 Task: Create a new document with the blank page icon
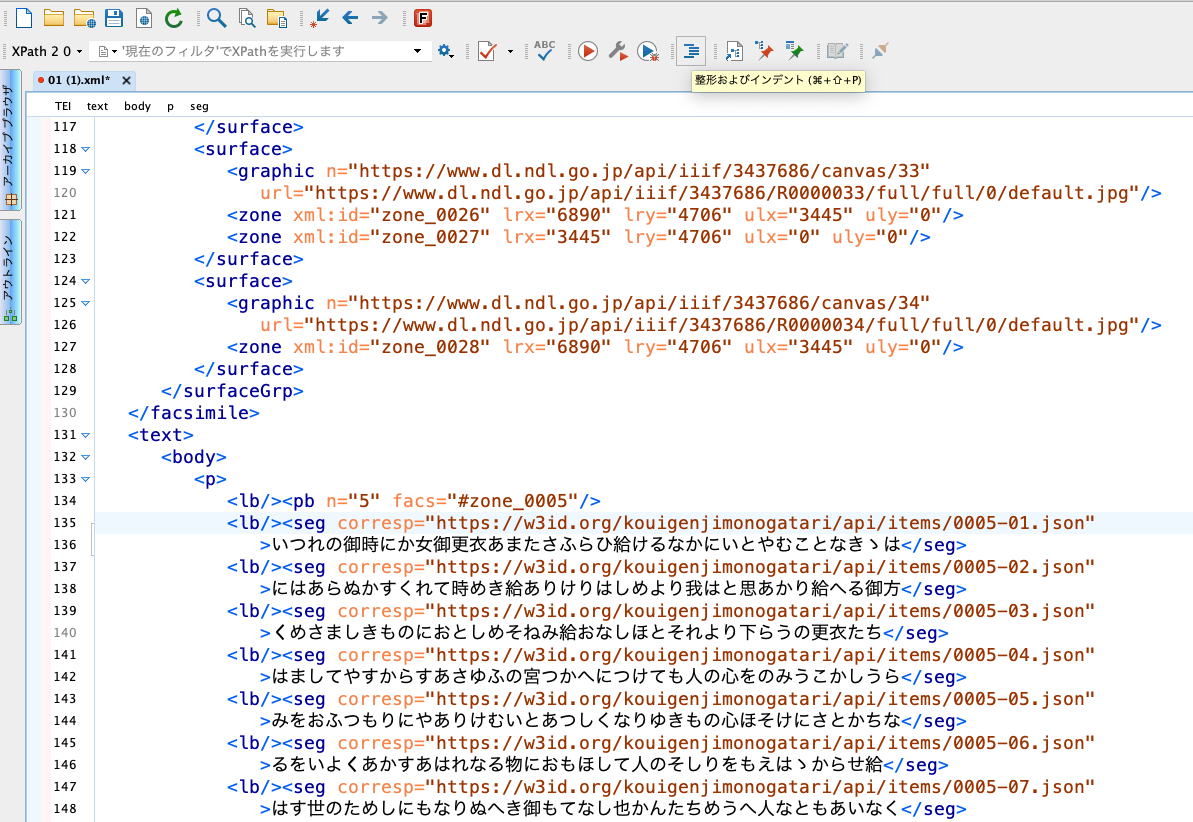[24, 18]
